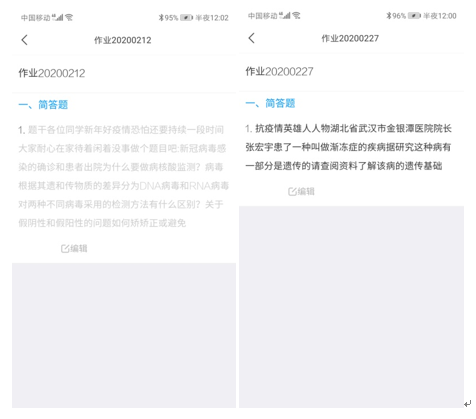The width and height of the screenshot is (476, 419).
Task: Go back from 作业20200212 screen
Action: tap(24, 40)
